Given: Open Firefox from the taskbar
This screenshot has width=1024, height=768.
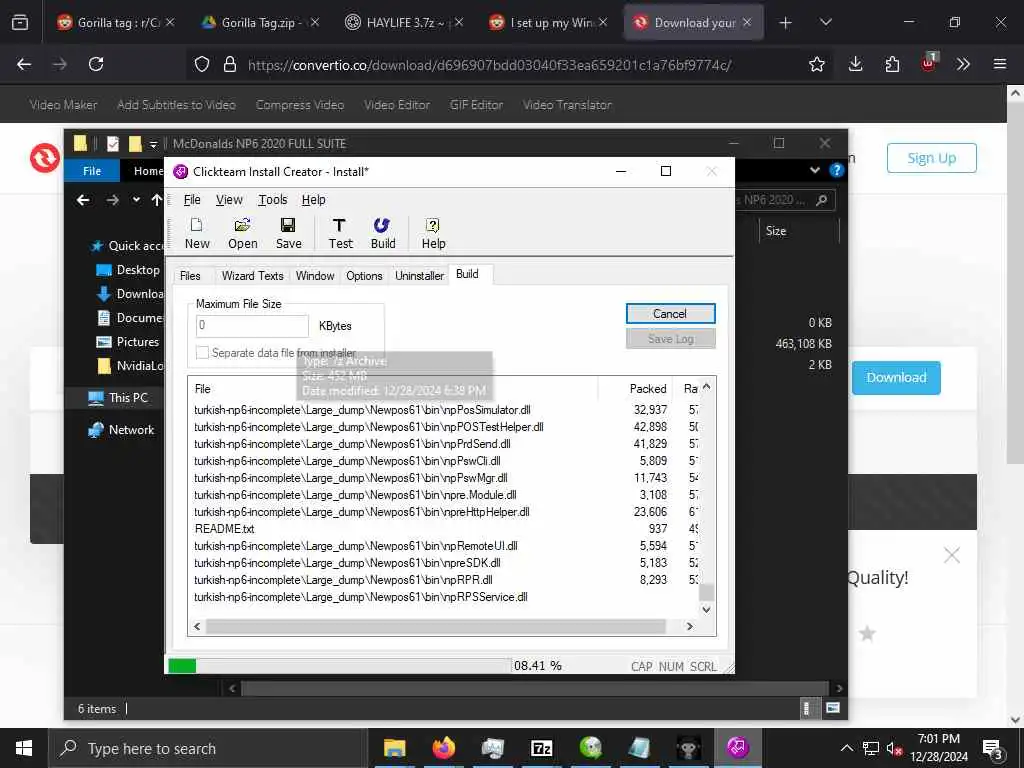Looking at the screenshot, I should (443, 748).
